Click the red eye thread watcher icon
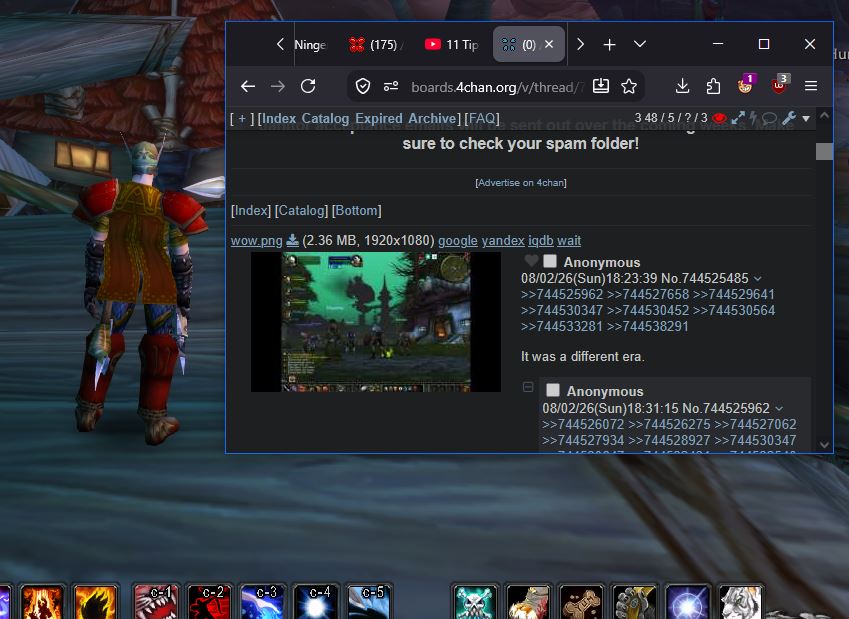This screenshot has height=619, width=849. point(719,118)
